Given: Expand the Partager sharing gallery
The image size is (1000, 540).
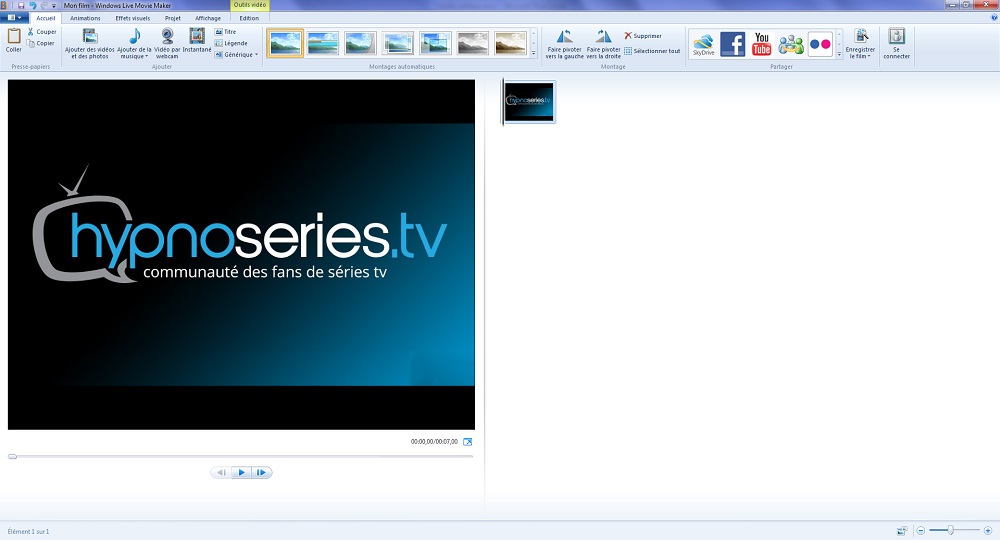Looking at the screenshot, I should [839, 55].
